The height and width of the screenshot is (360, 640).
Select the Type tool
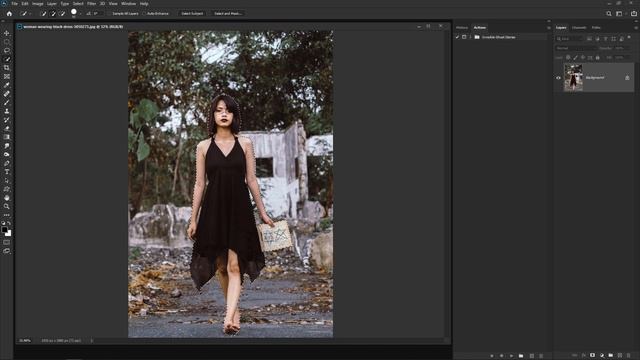click(x=7, y=172)
